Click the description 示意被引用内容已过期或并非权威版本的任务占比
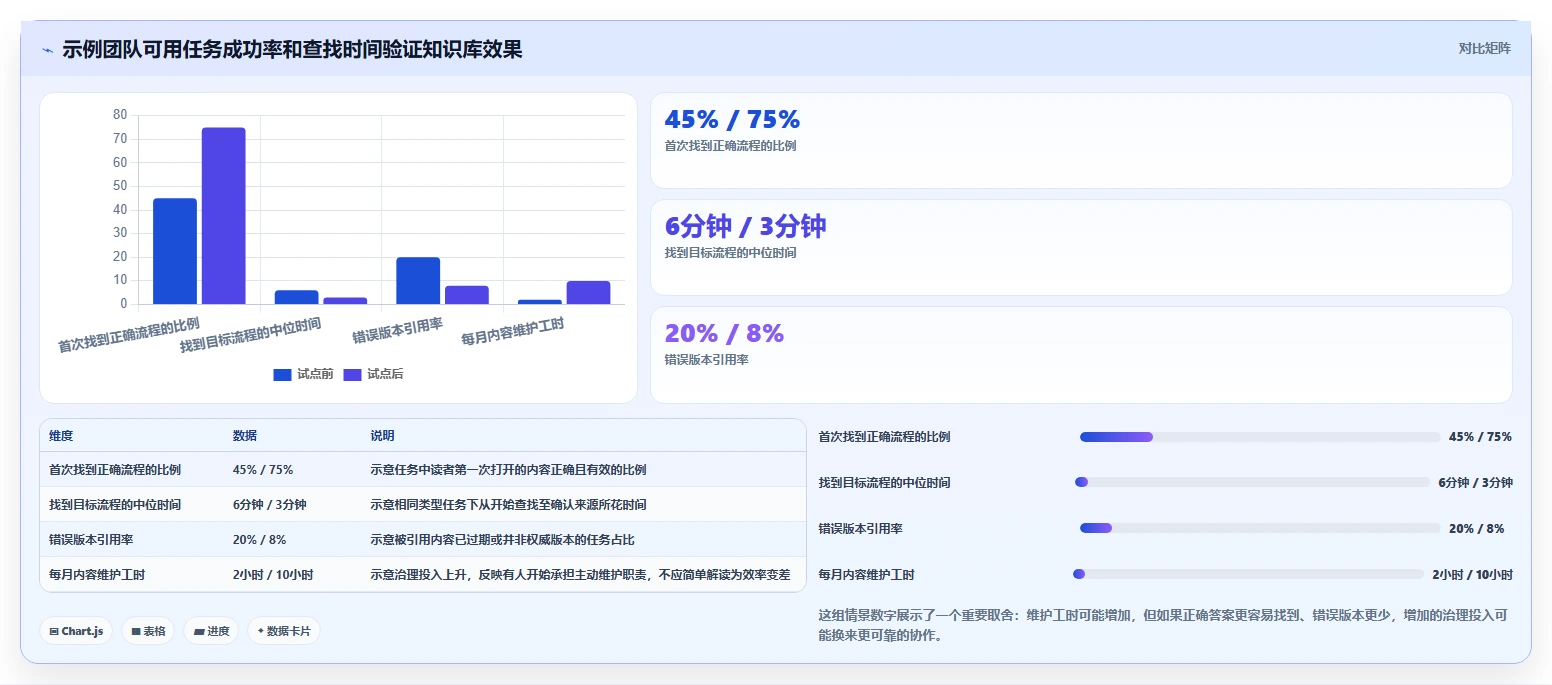The height and width of the screenshot is (685, 1552). pos(502,540)
